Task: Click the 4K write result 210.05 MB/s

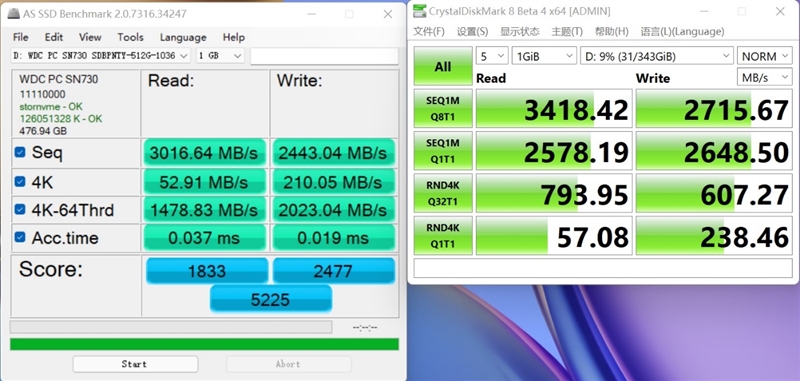Action: [x=334, y=182]
